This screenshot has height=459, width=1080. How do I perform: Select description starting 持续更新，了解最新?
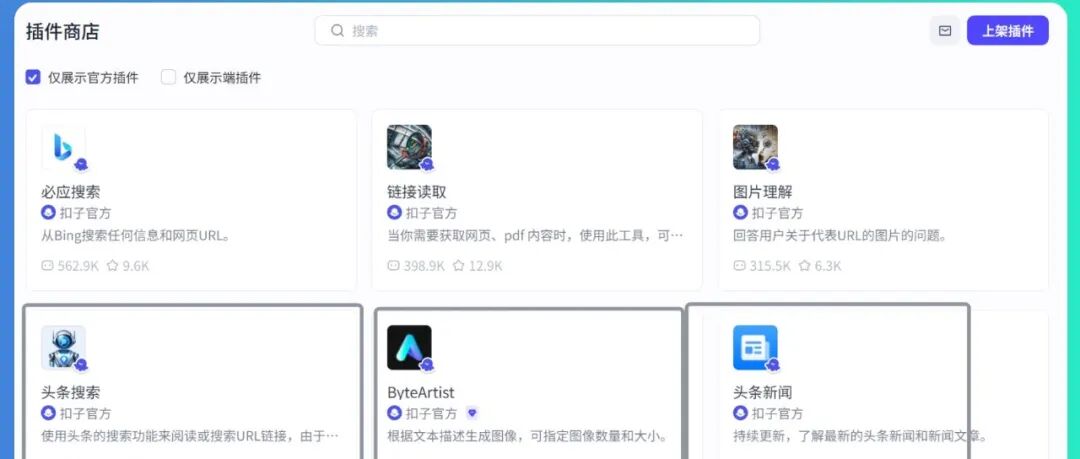coord(862,436)
